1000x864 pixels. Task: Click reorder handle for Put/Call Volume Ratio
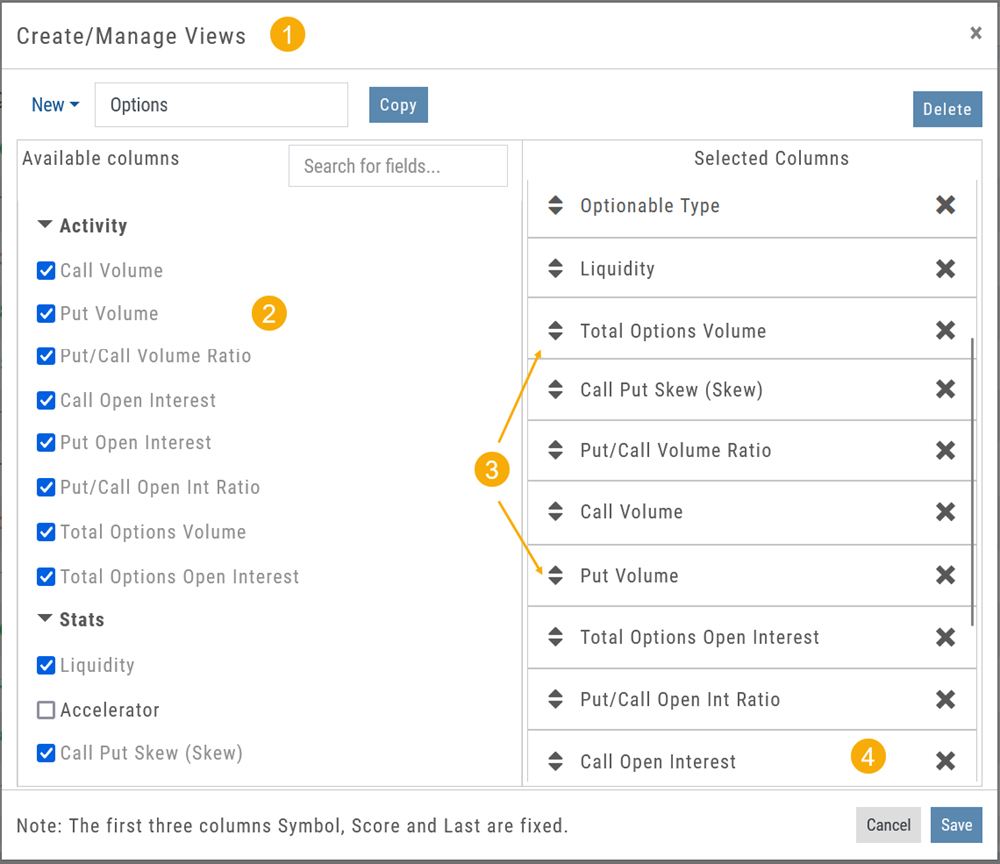(x=556, y=451)
